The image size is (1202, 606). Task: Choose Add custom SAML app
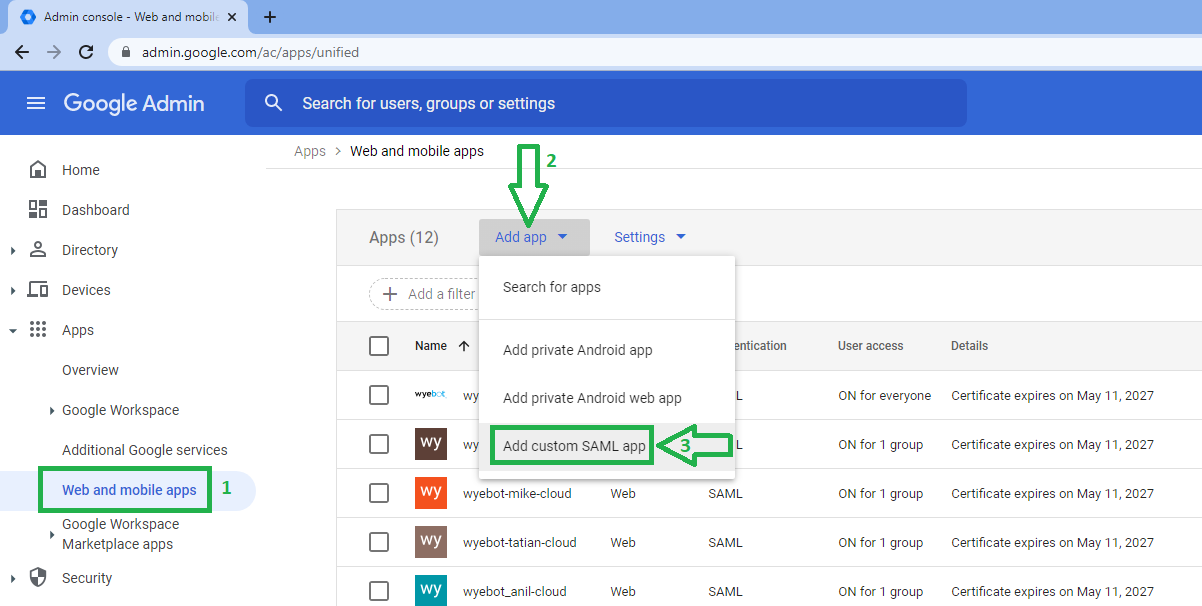point(607,446)
